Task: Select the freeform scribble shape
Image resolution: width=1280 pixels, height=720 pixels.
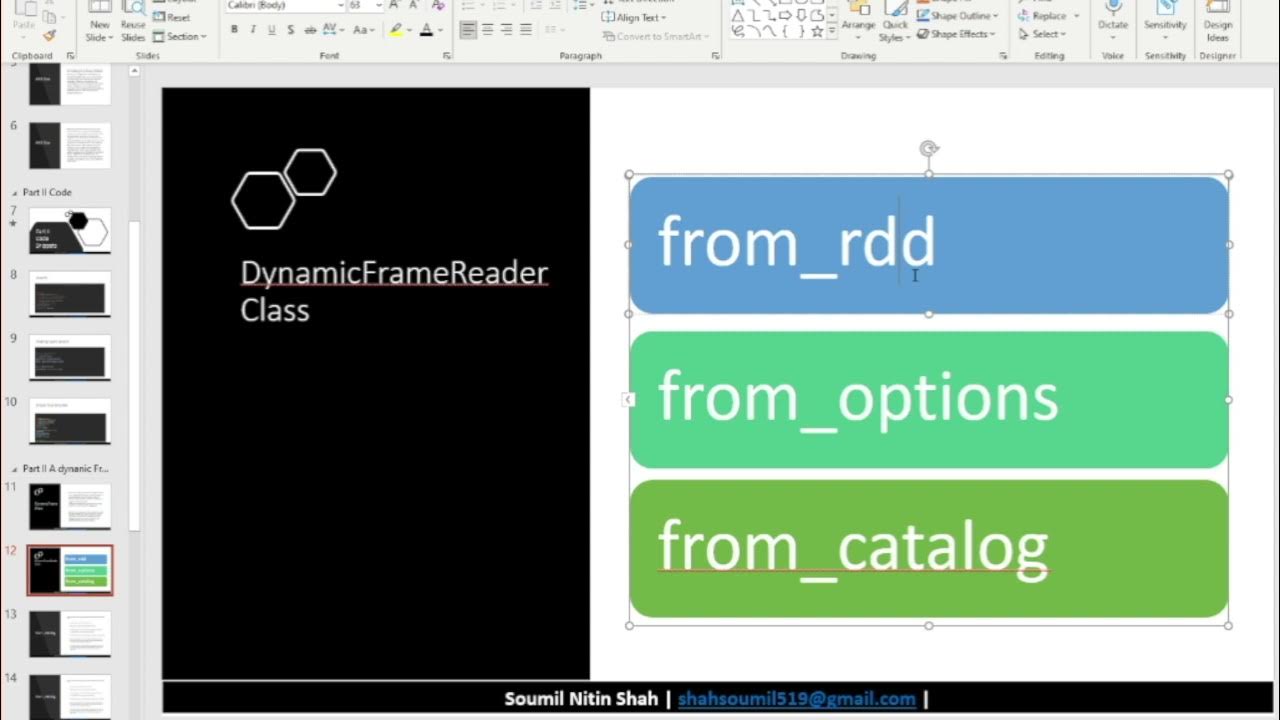Action: (x=738, y=31)
